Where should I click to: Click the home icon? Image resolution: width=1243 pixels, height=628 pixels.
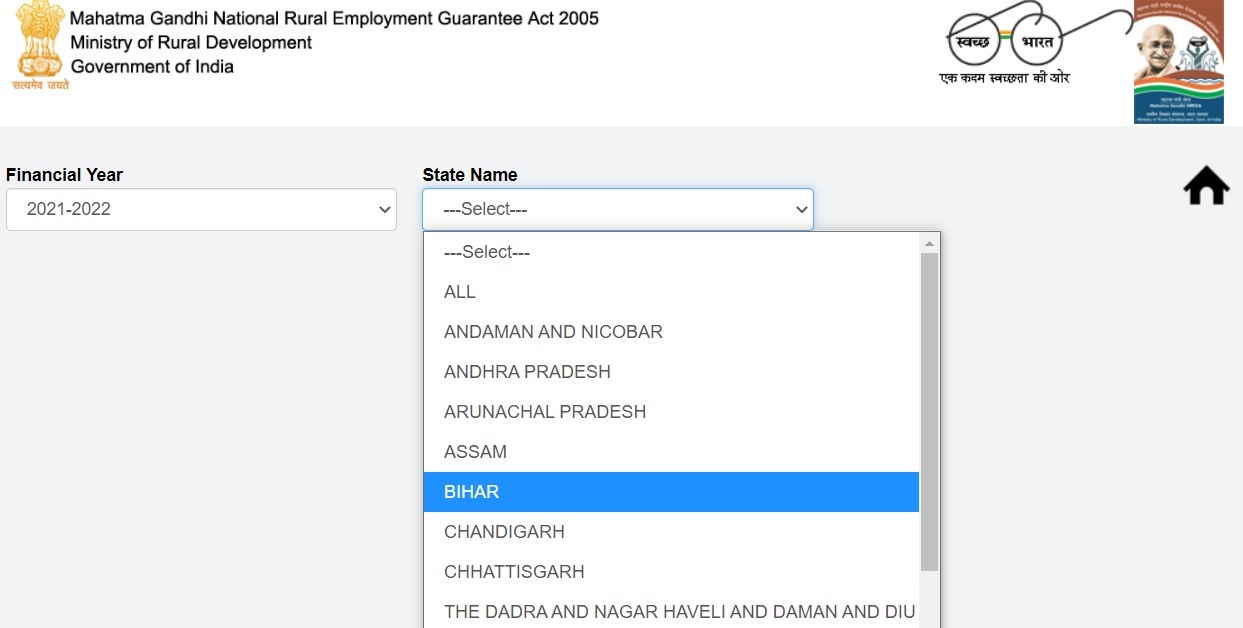pos(1205,186)
